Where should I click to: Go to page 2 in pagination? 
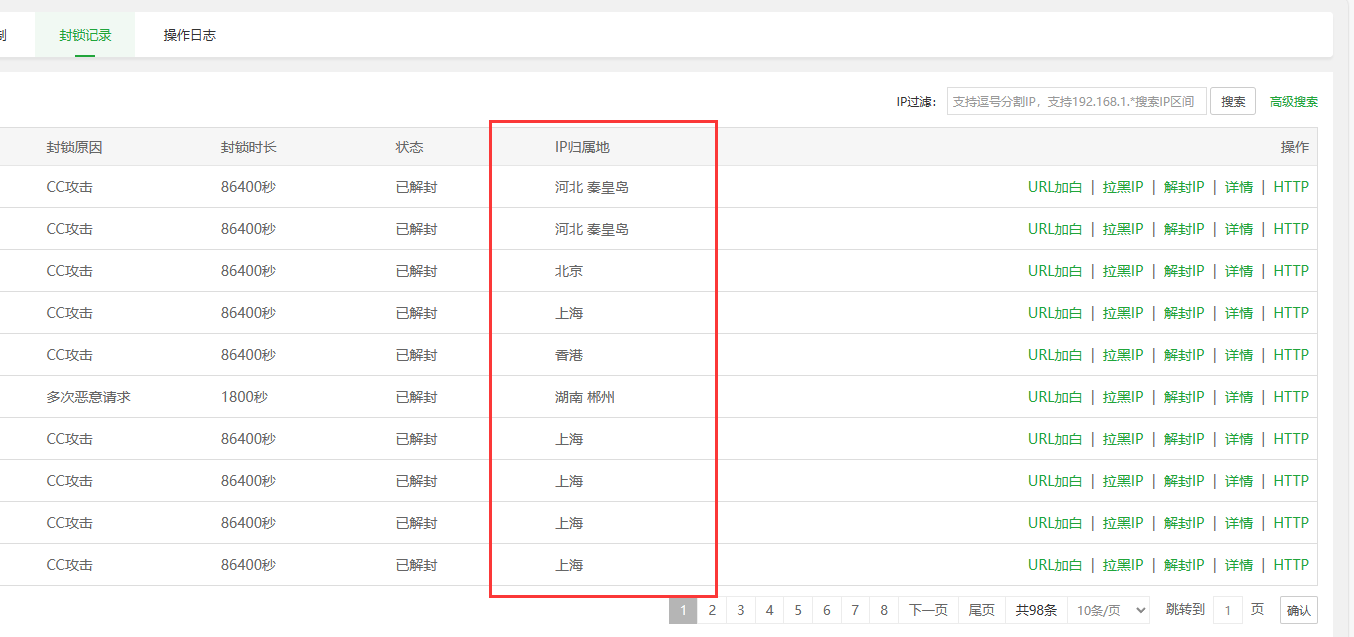pyautogui.click(x=712, y=610)
